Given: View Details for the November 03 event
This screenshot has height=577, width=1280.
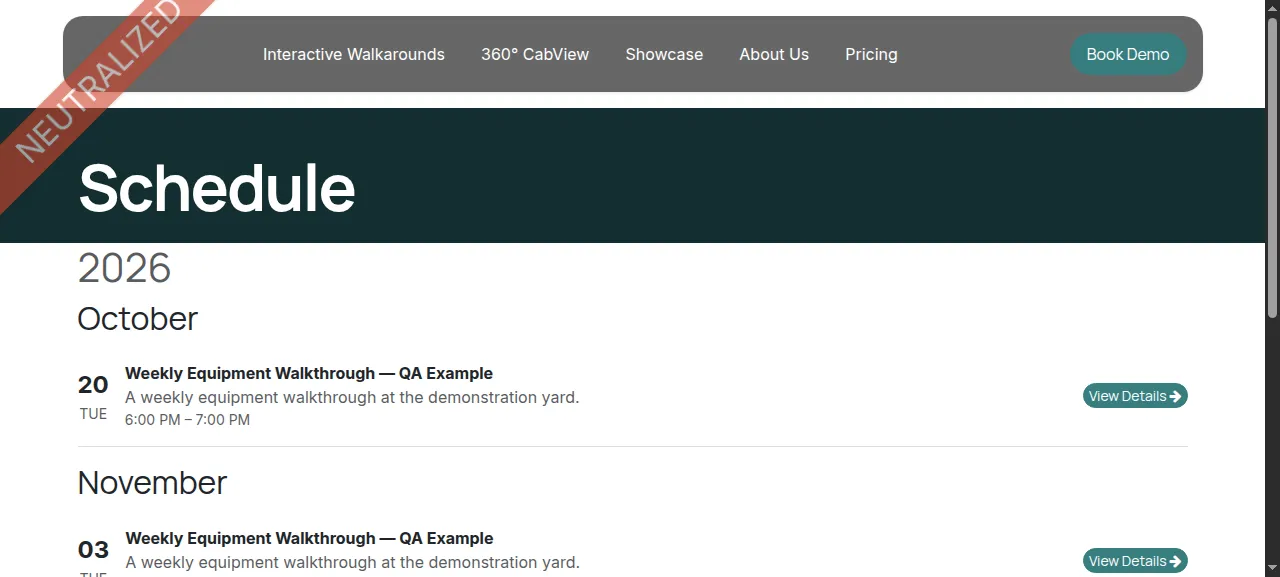Looking at the screenshot, I should point(1135,561).
